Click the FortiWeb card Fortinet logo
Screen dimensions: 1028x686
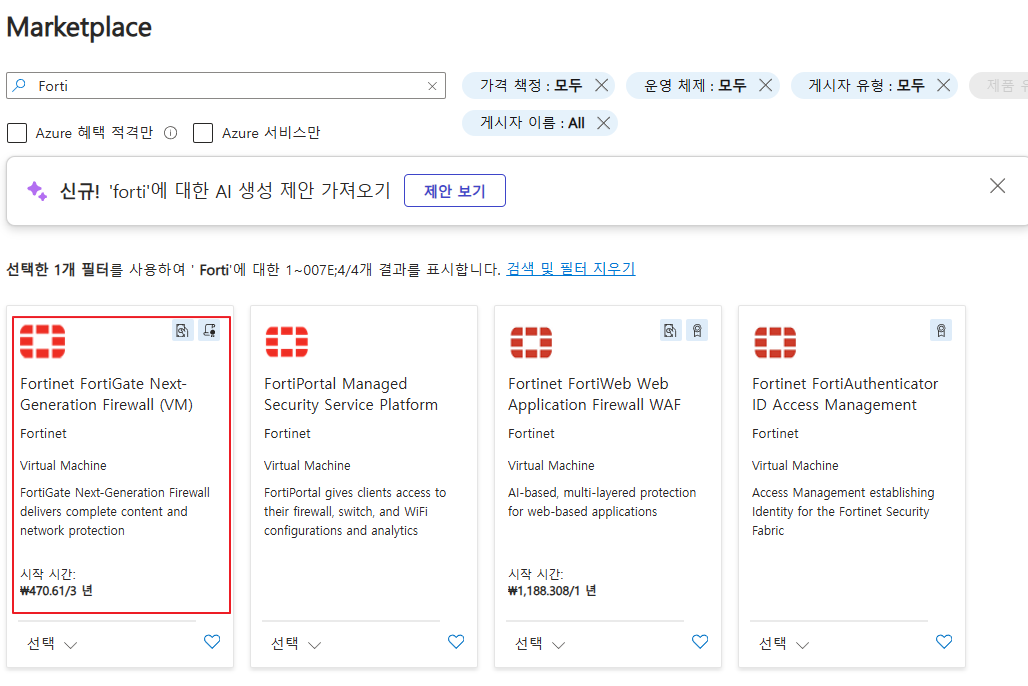531,342
